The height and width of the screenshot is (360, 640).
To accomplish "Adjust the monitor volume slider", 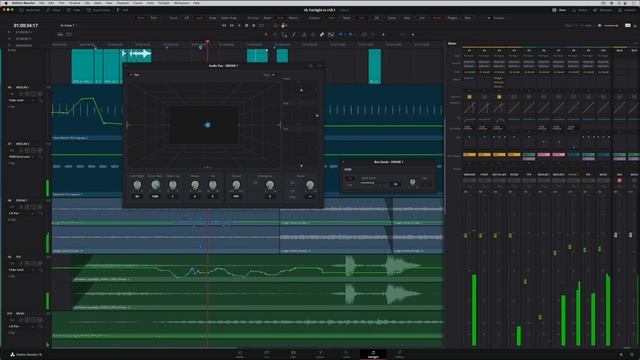I will coord(611,25).
